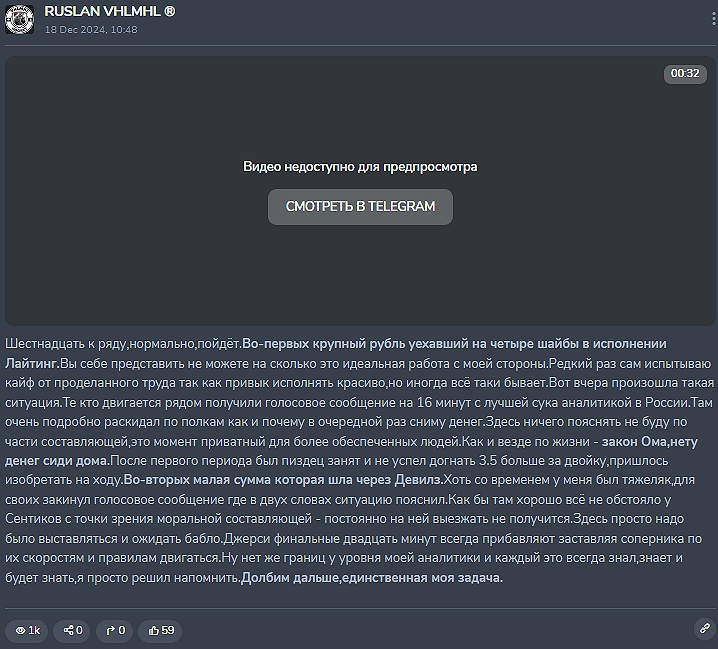Click the text 'Видео недоступно для предпросмотра'

pyautogui.click(x=359, y=166)
